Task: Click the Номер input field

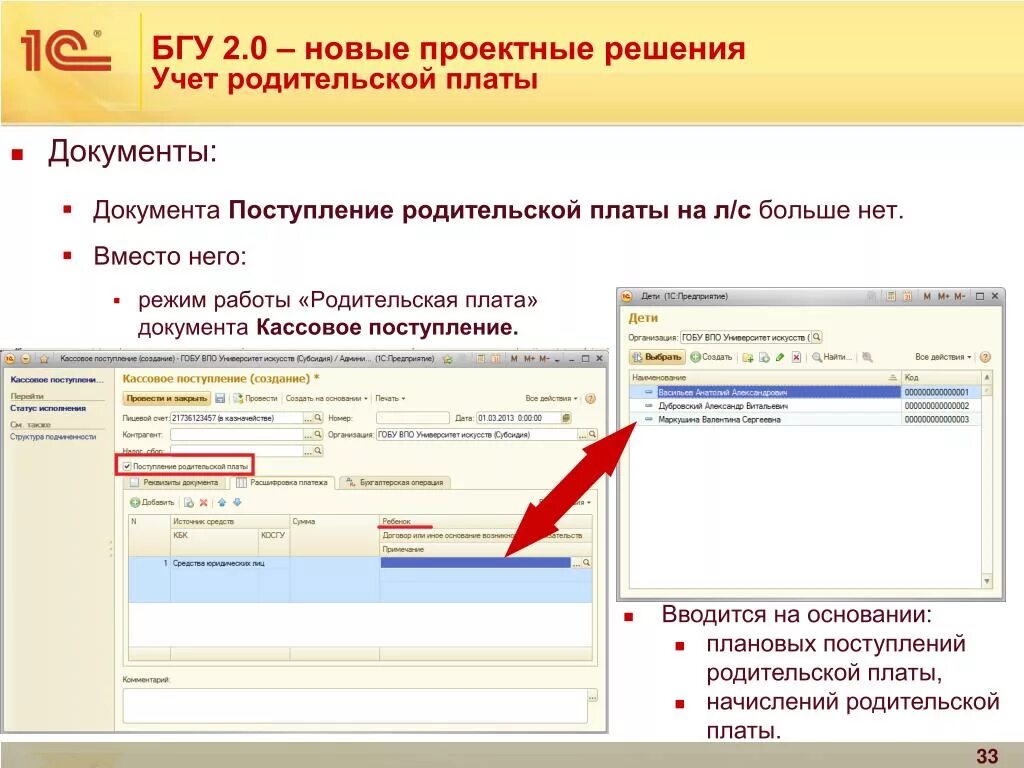Action: 413,417
